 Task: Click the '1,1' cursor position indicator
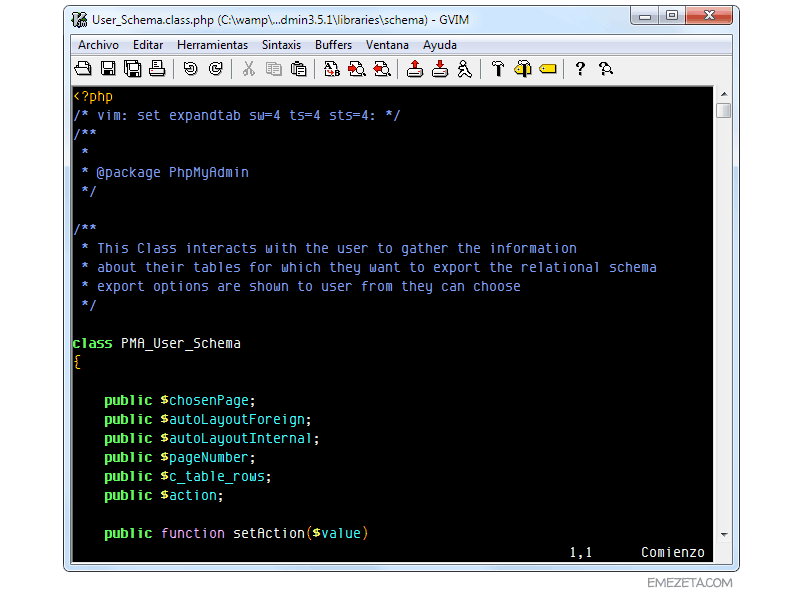(x=581, y=552)
